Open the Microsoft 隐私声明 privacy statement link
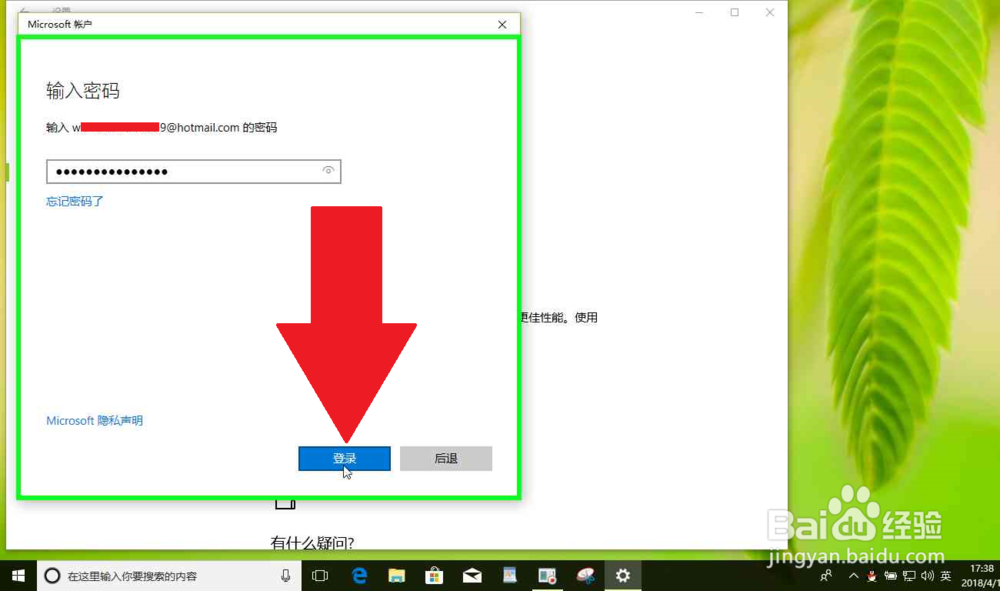The image size is (1000, 591). [93, 420]
